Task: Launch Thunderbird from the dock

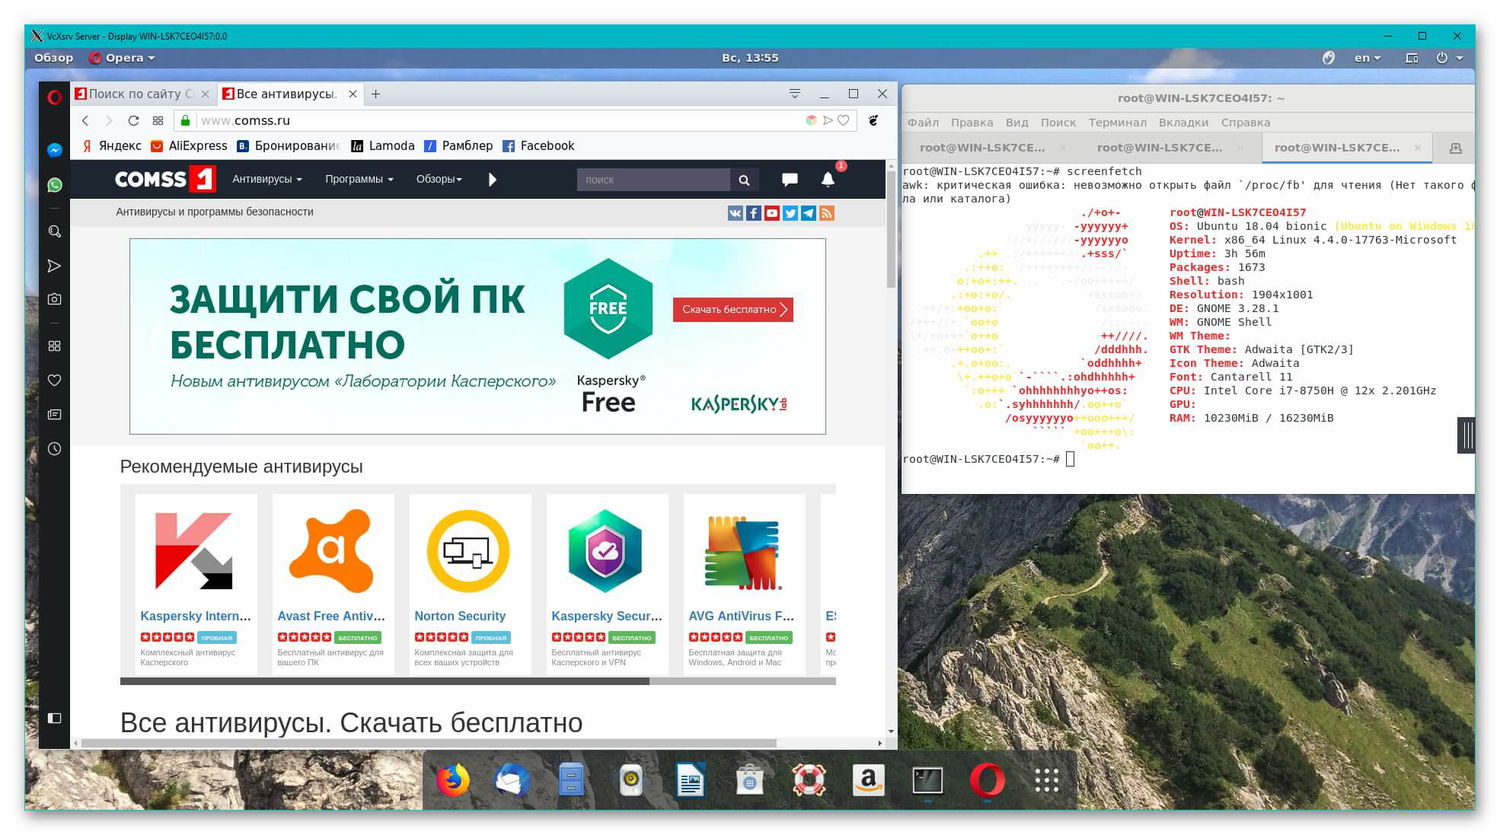Action: point(512,780)
